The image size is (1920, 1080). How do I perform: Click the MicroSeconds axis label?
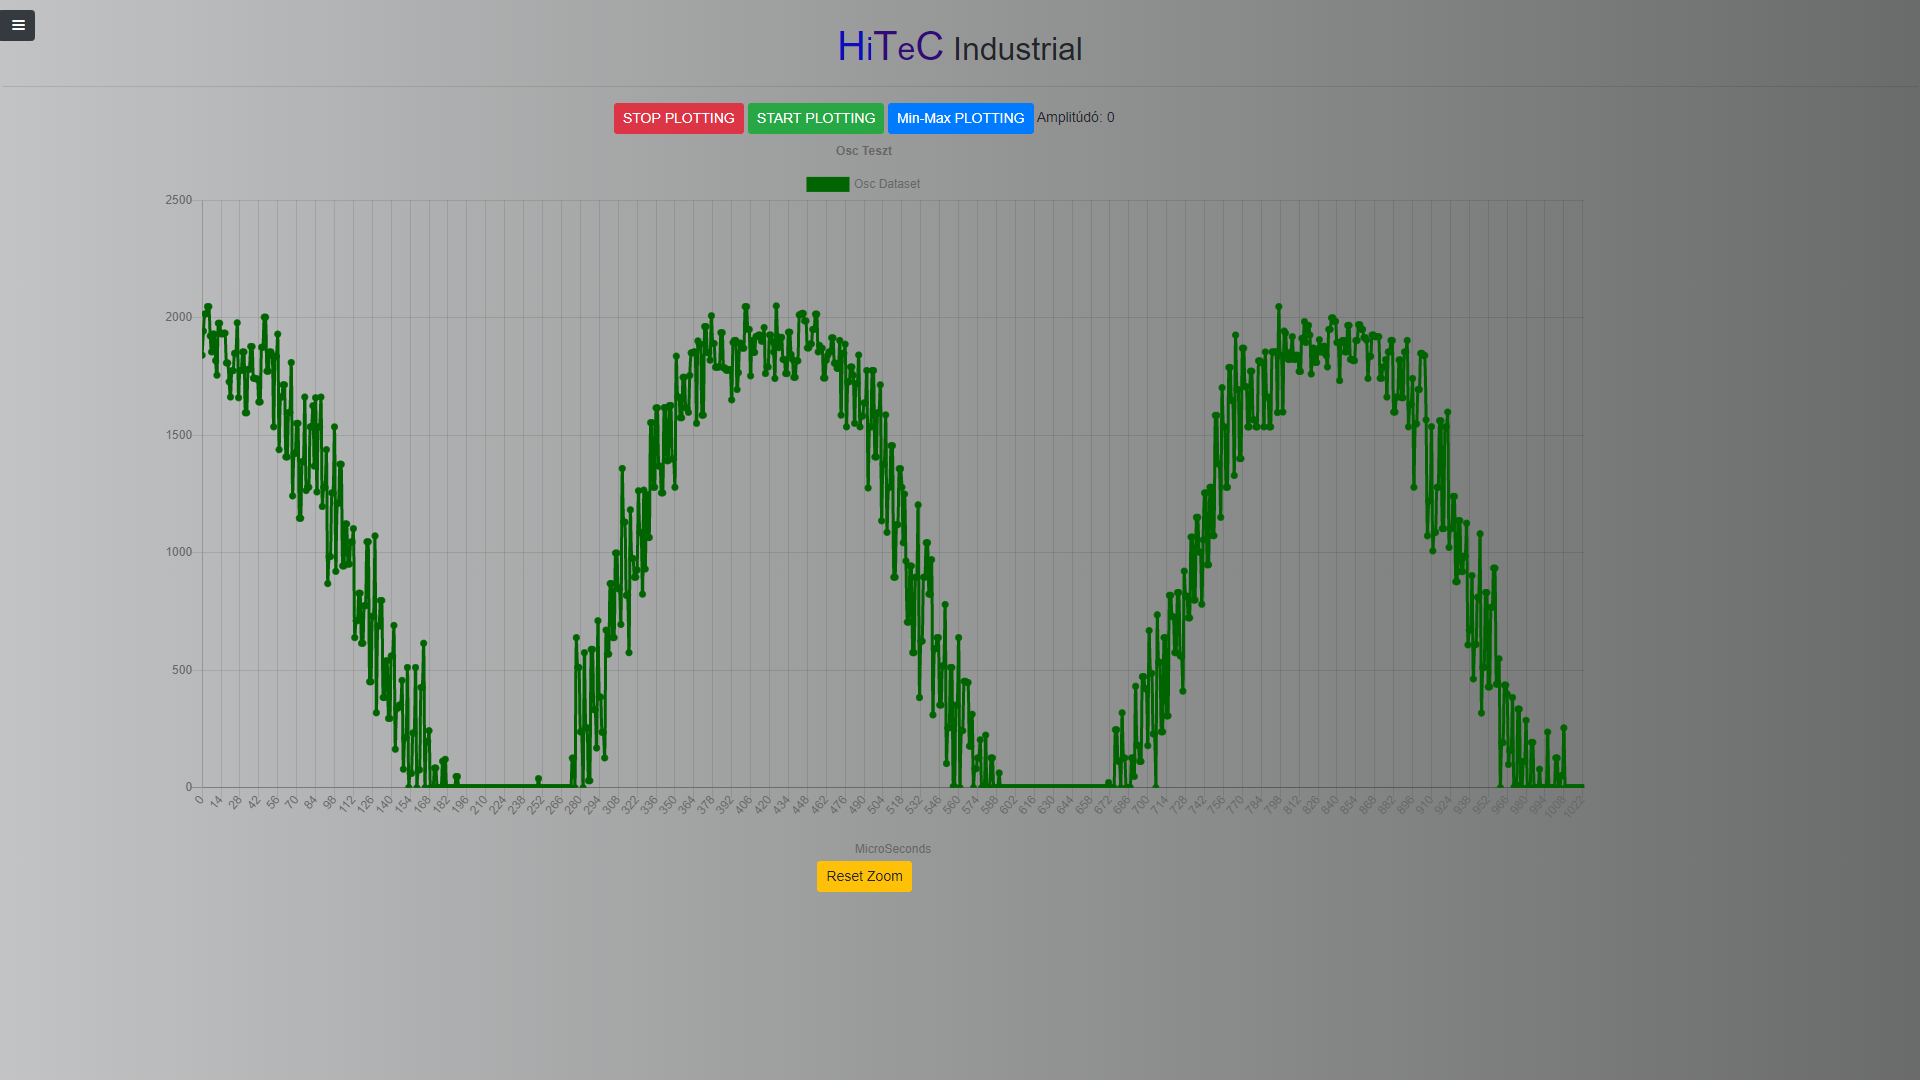[892, 849]
